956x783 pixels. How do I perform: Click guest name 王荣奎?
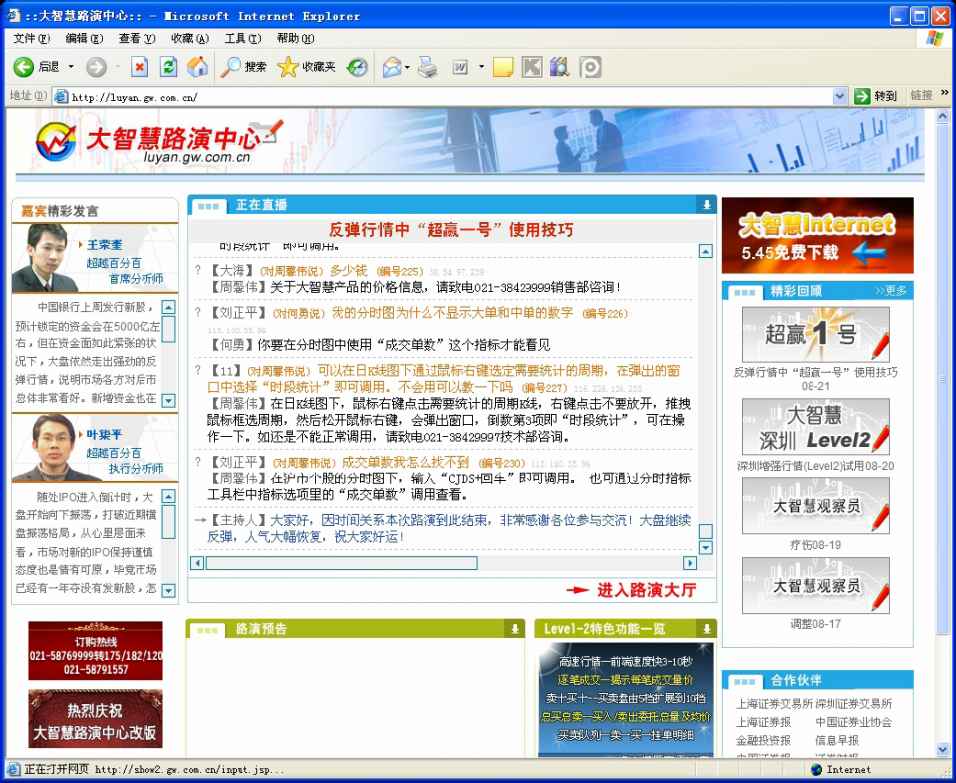click(104, 245)
